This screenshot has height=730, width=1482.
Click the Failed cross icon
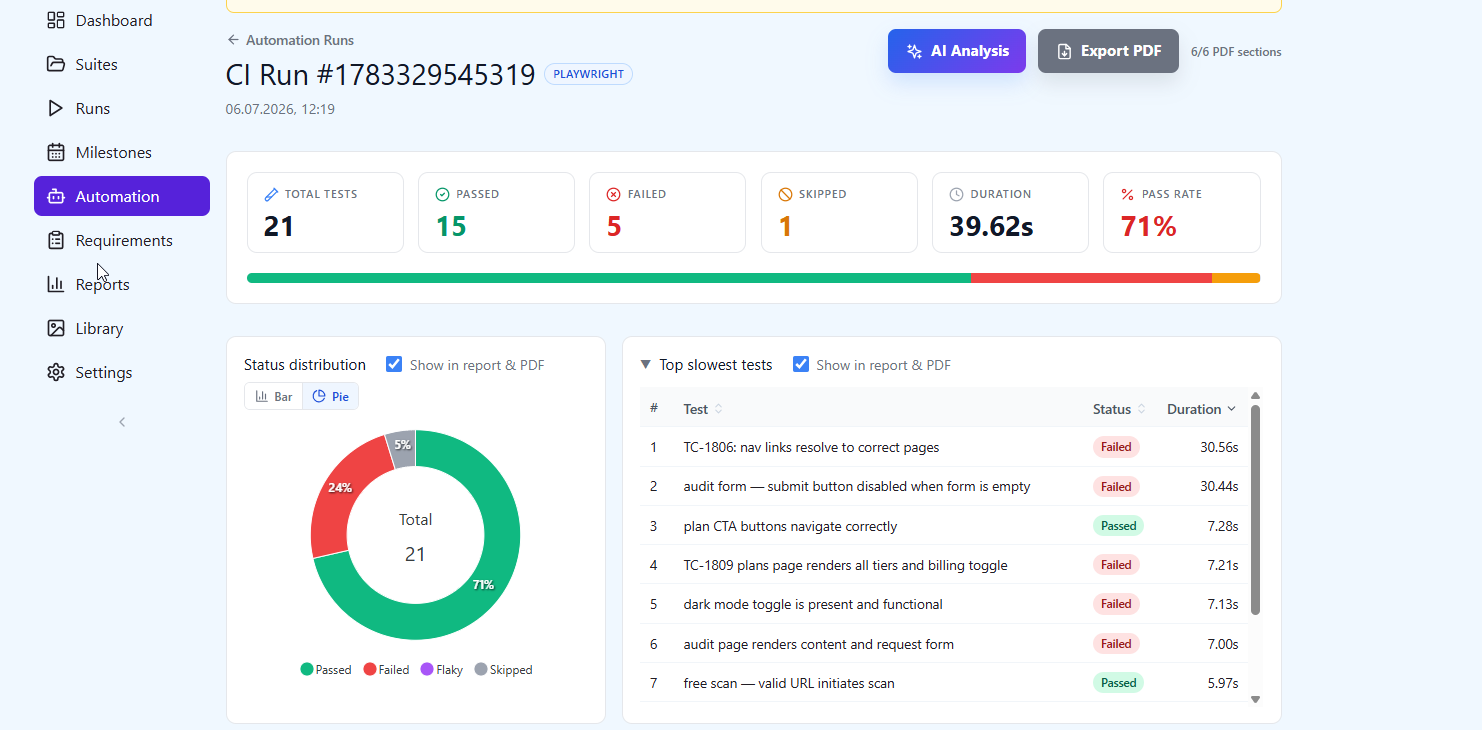(614, 194)
